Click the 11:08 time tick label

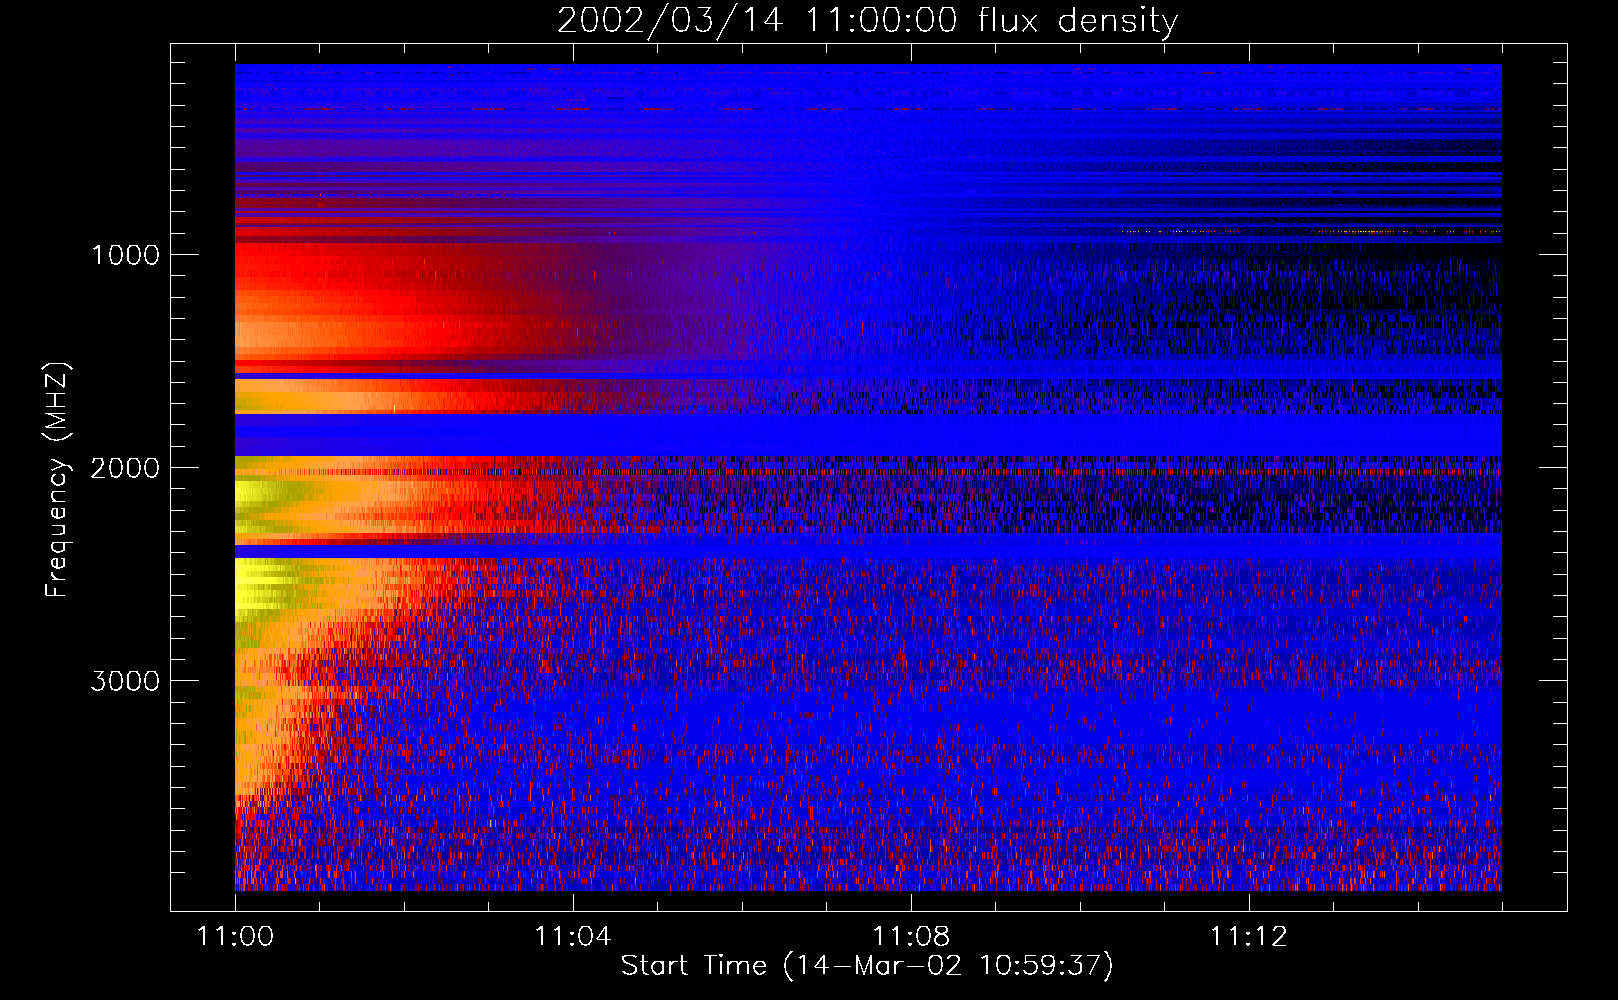point(911,937)
